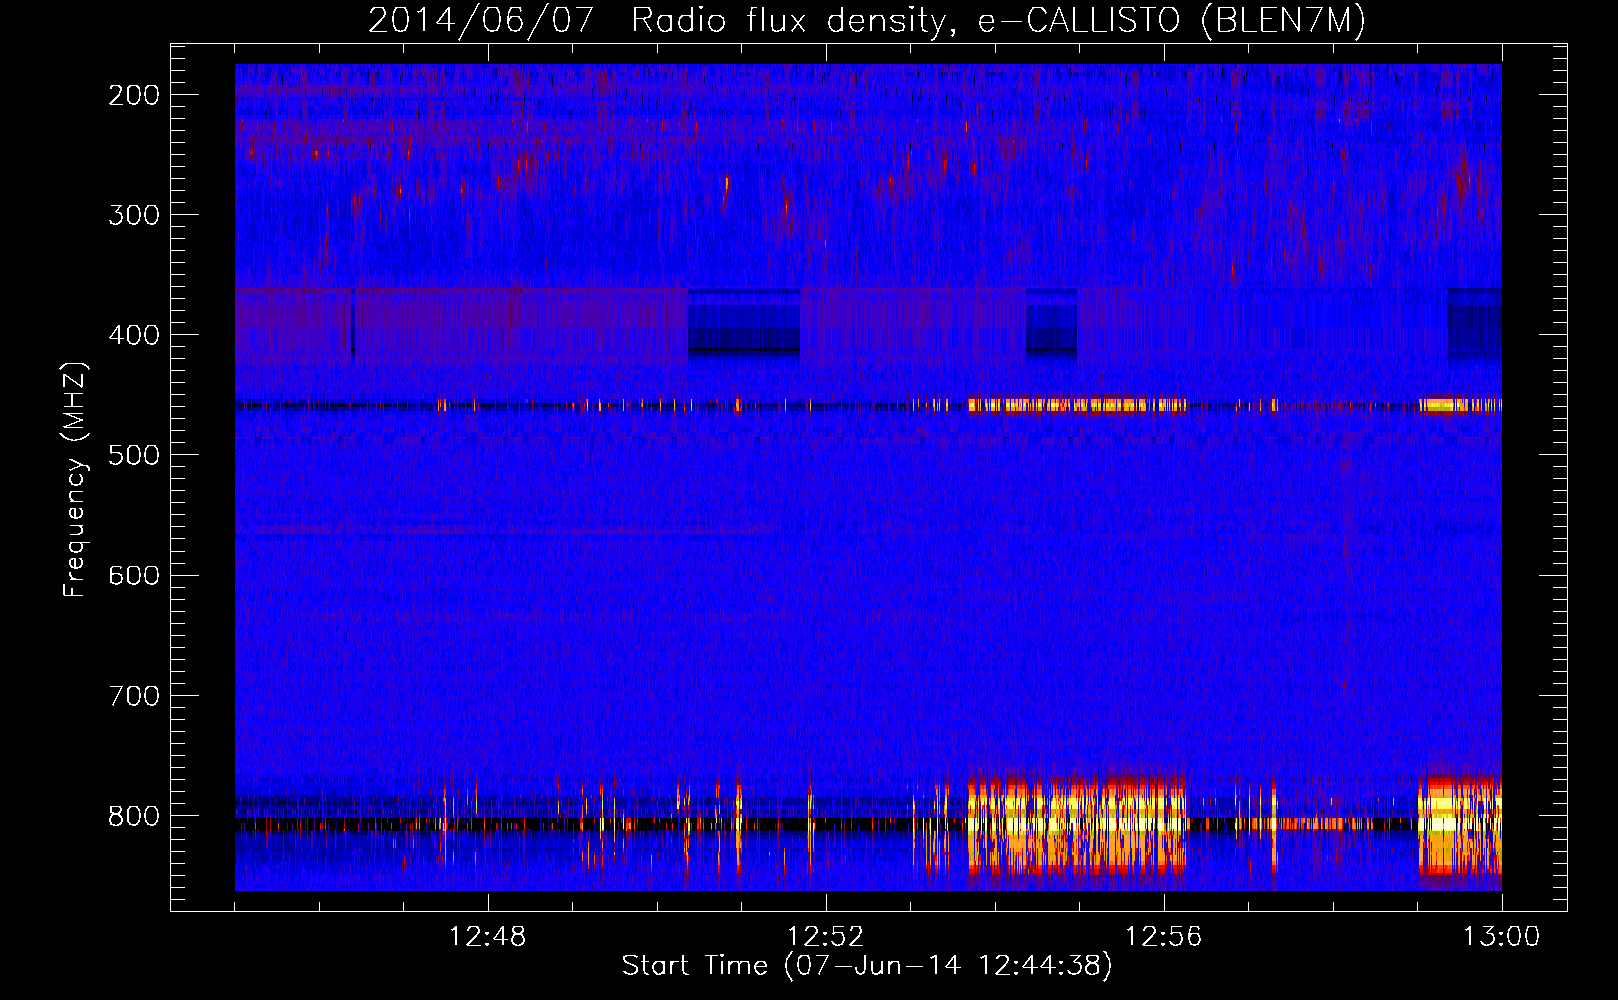The width and height of the screenshot is (1618, 1000).
Task: Click the 300 frequency tick label
Action: tap(134, 215)
